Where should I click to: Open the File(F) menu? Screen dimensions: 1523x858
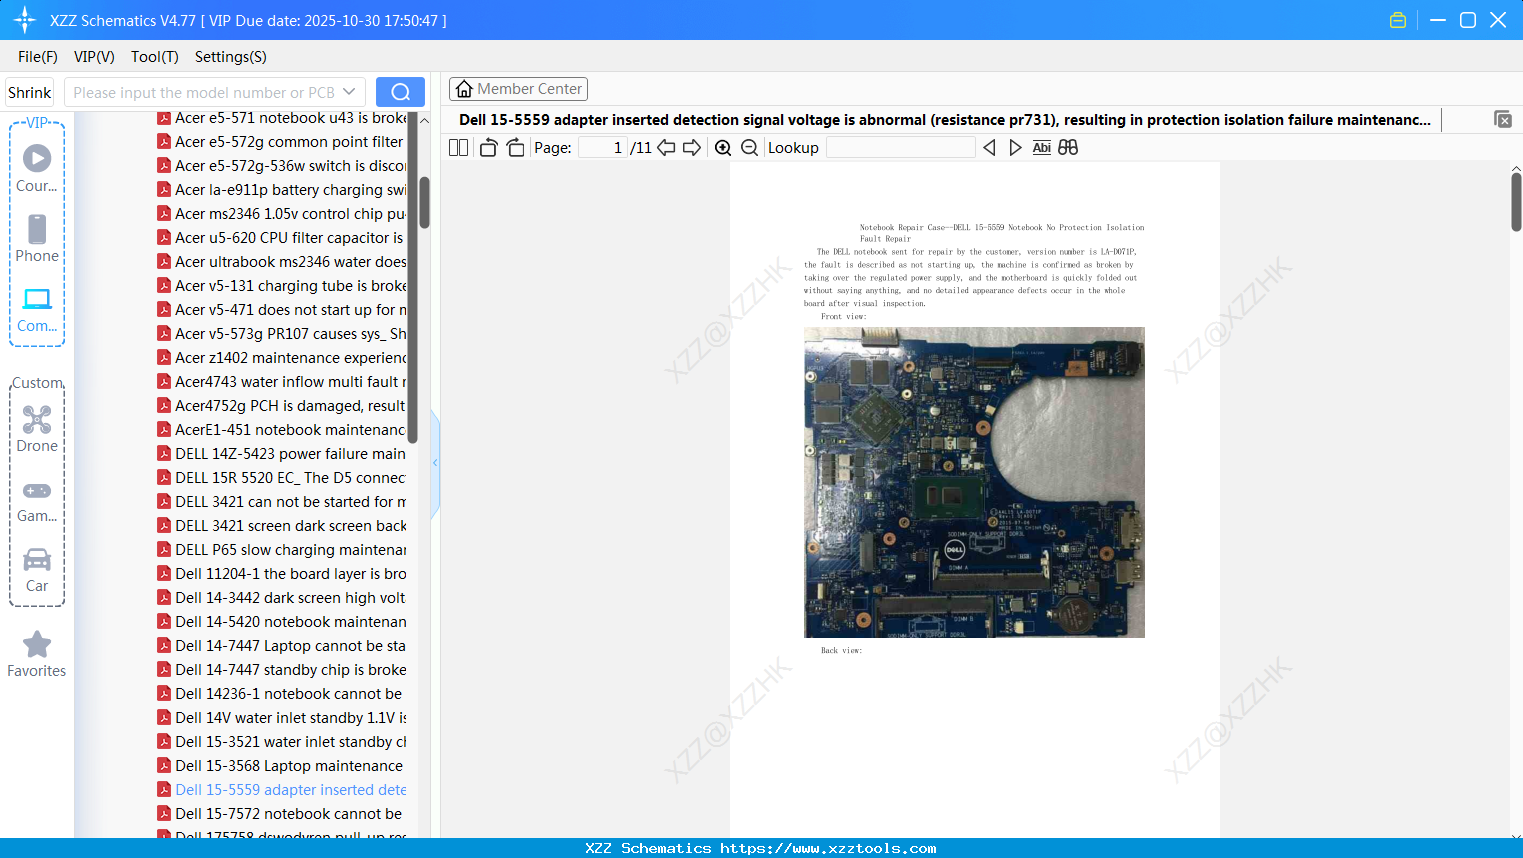(x=38, y=57)
